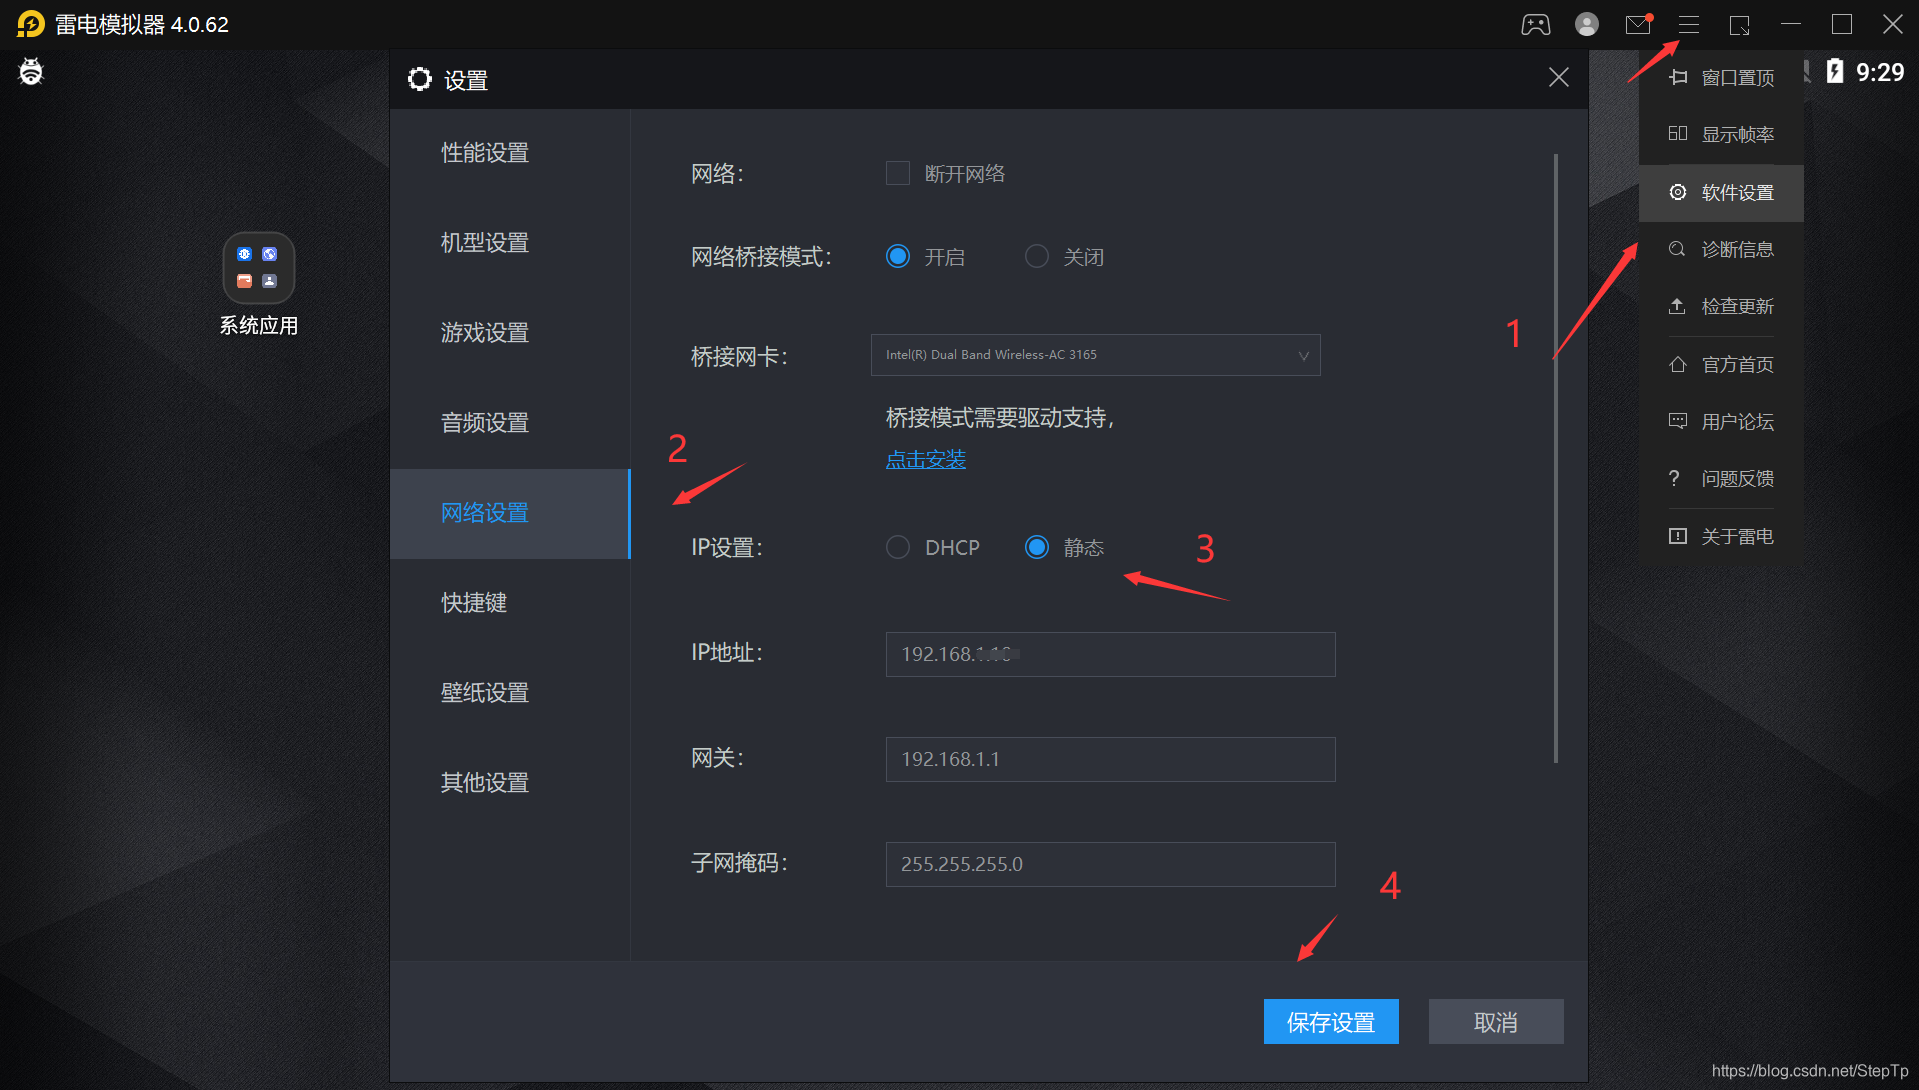Click the magnifier icon next to 诊断信息

click(x=1678, y=249)
